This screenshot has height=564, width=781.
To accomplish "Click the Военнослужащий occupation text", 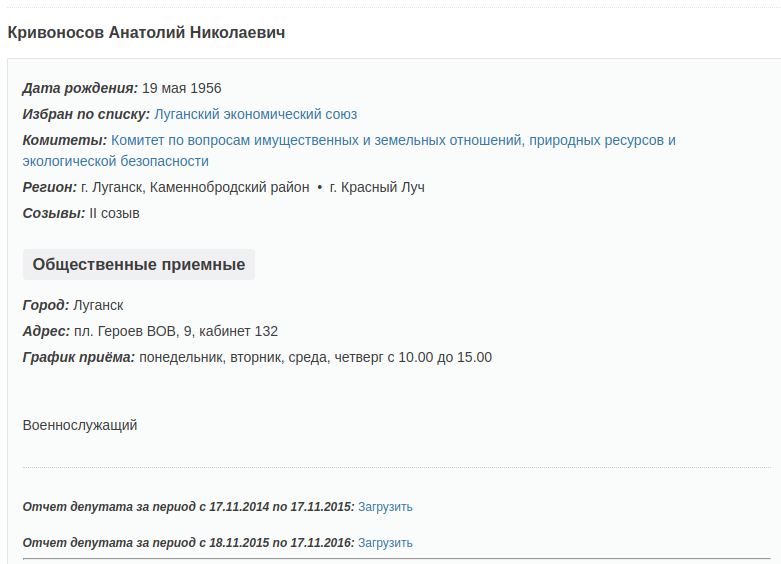I will pyautogui.click(x=80, y=425).
